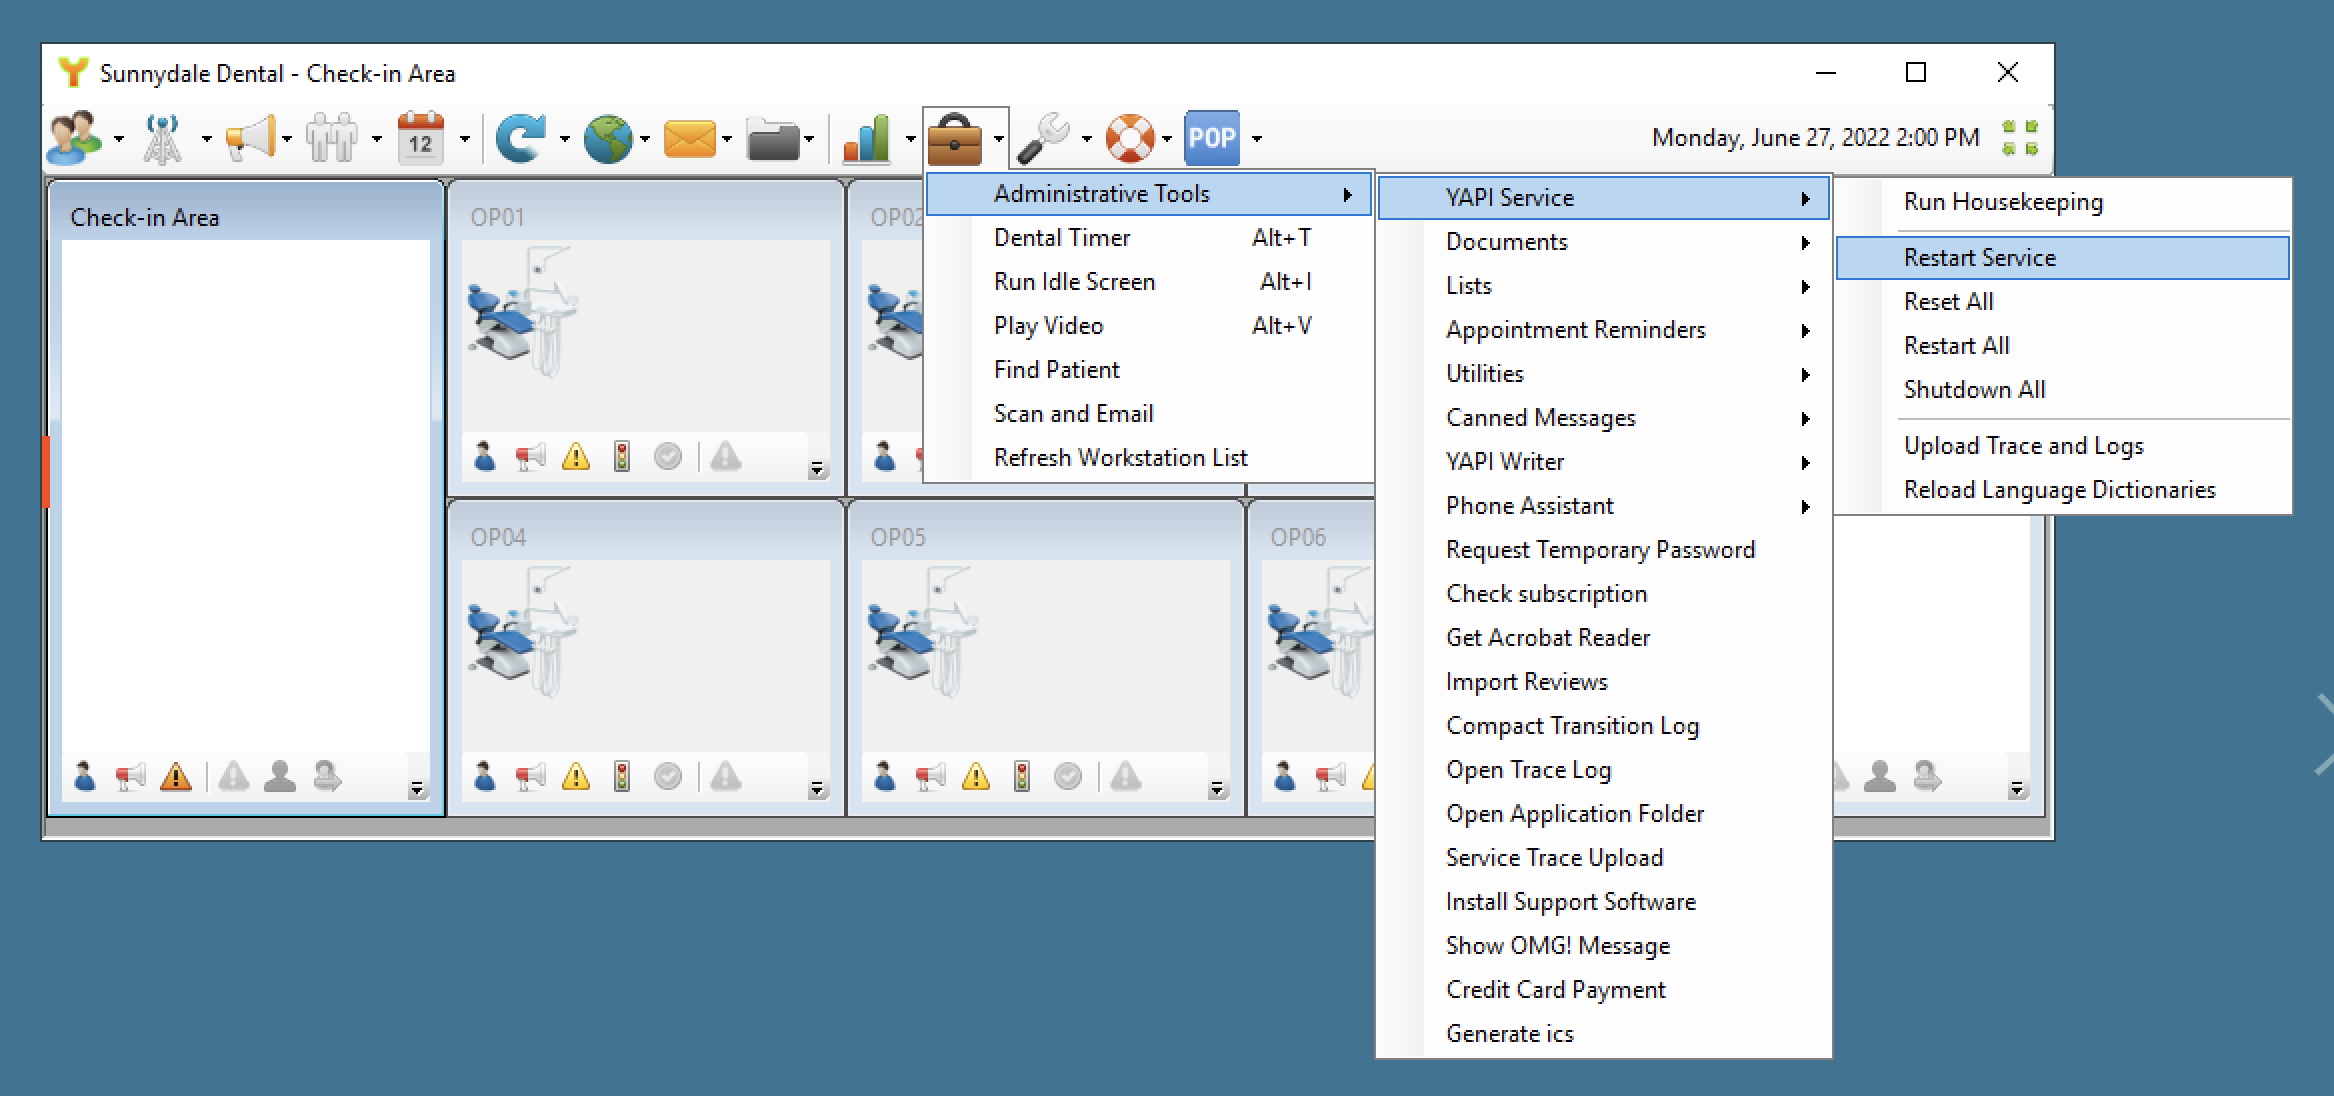Image resolution: width=2334 pixels, height=1096 pixels.
Task: Select Find Patient menu entry
Action: click(x=1148, y=370)
